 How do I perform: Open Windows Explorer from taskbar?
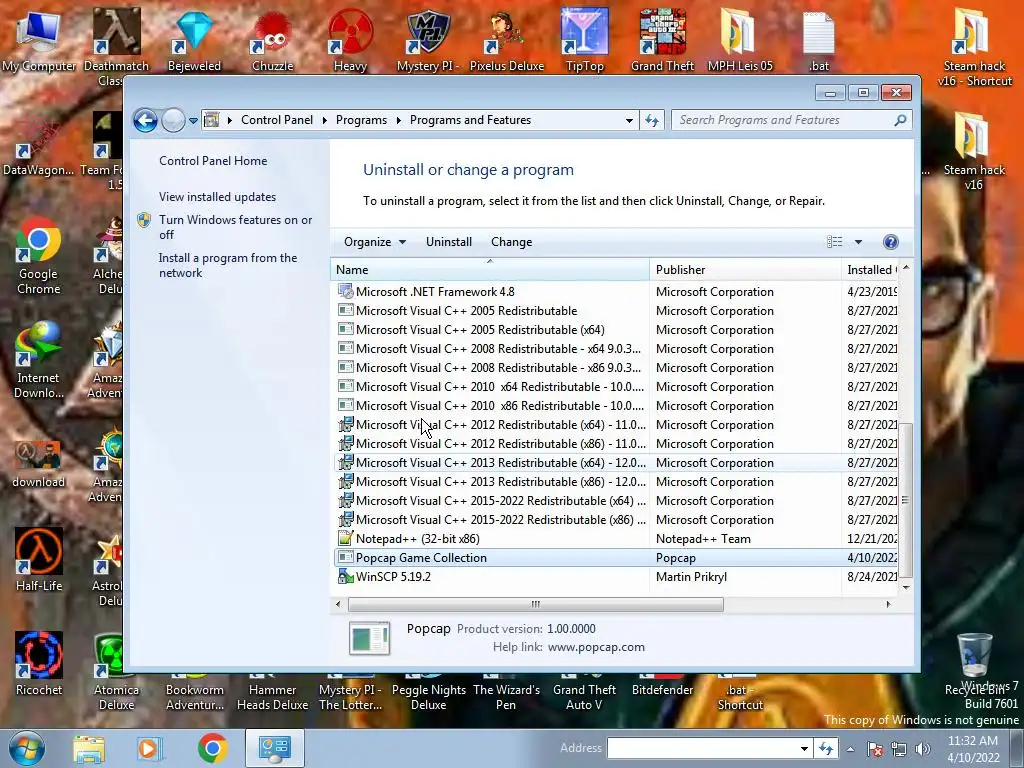click(89, 748)
